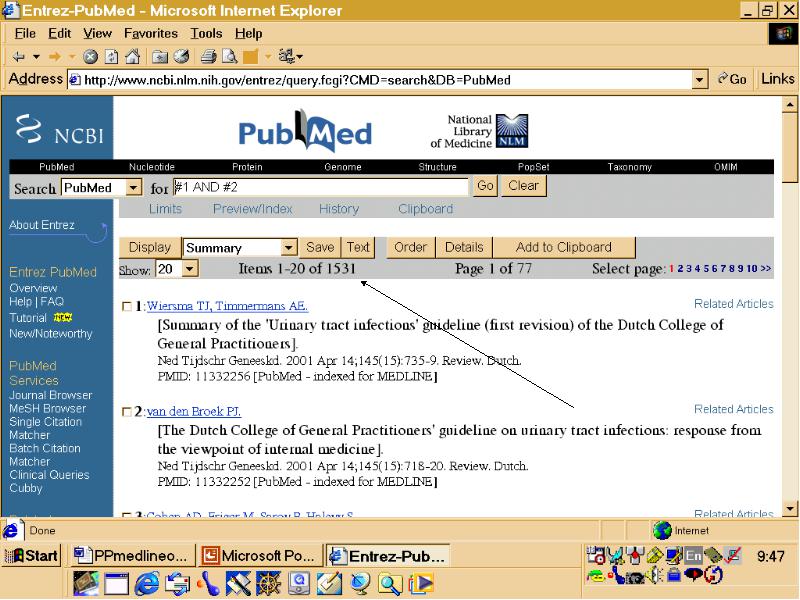The image size is (800, 600).
Task: Open the View menu
Action: 97,34
